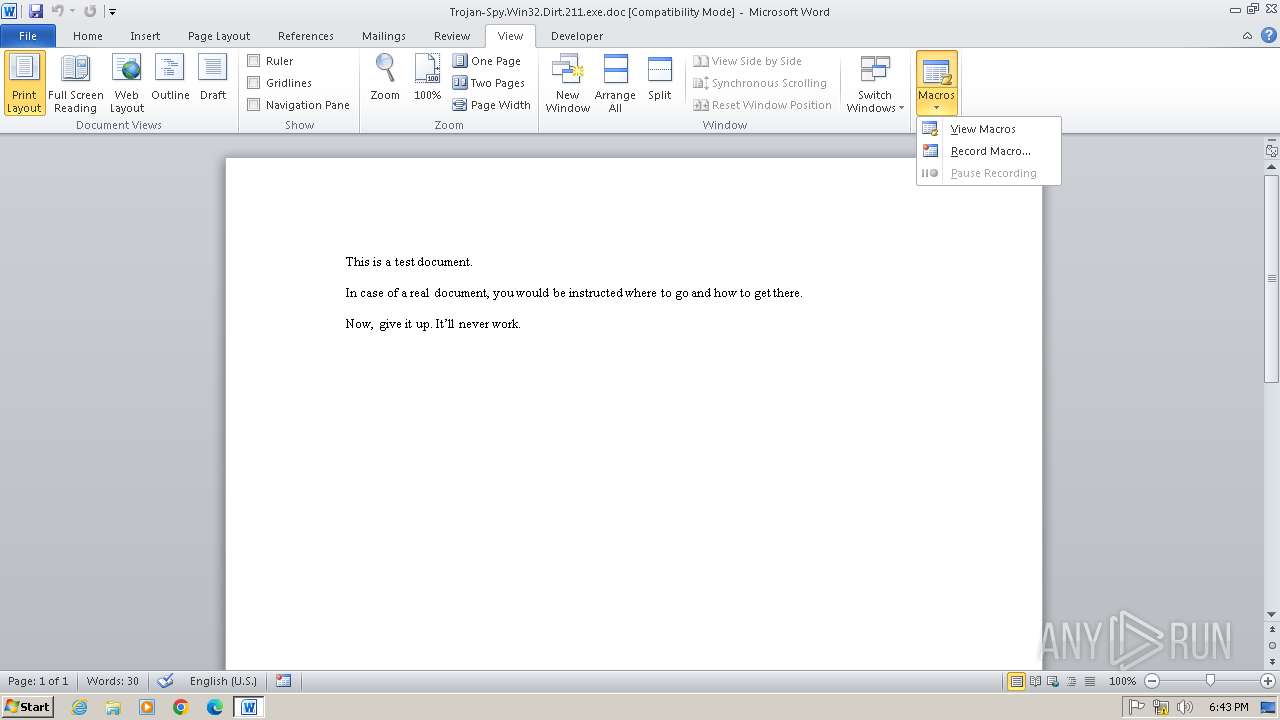Zoom in with plus button

click(x=1268, y=681)
